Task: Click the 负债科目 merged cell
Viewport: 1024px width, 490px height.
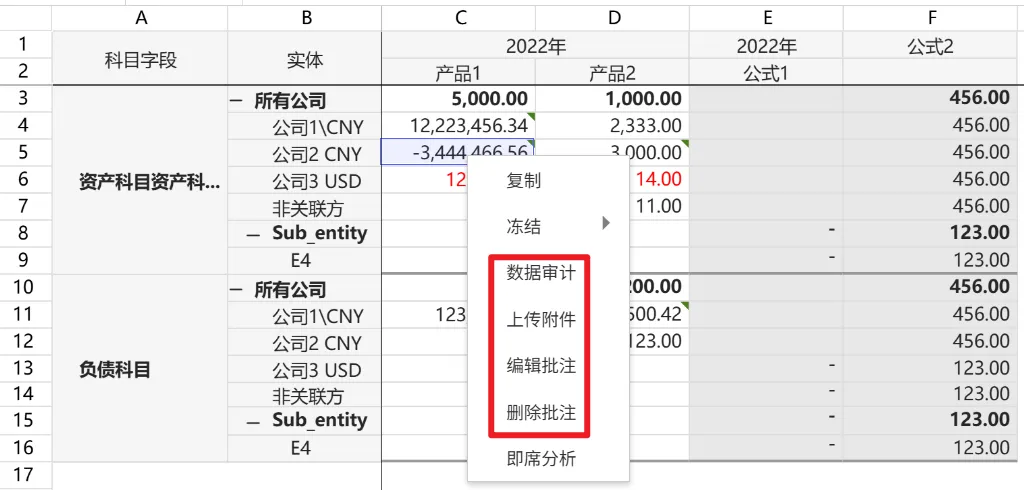Action: pos(115,369)
